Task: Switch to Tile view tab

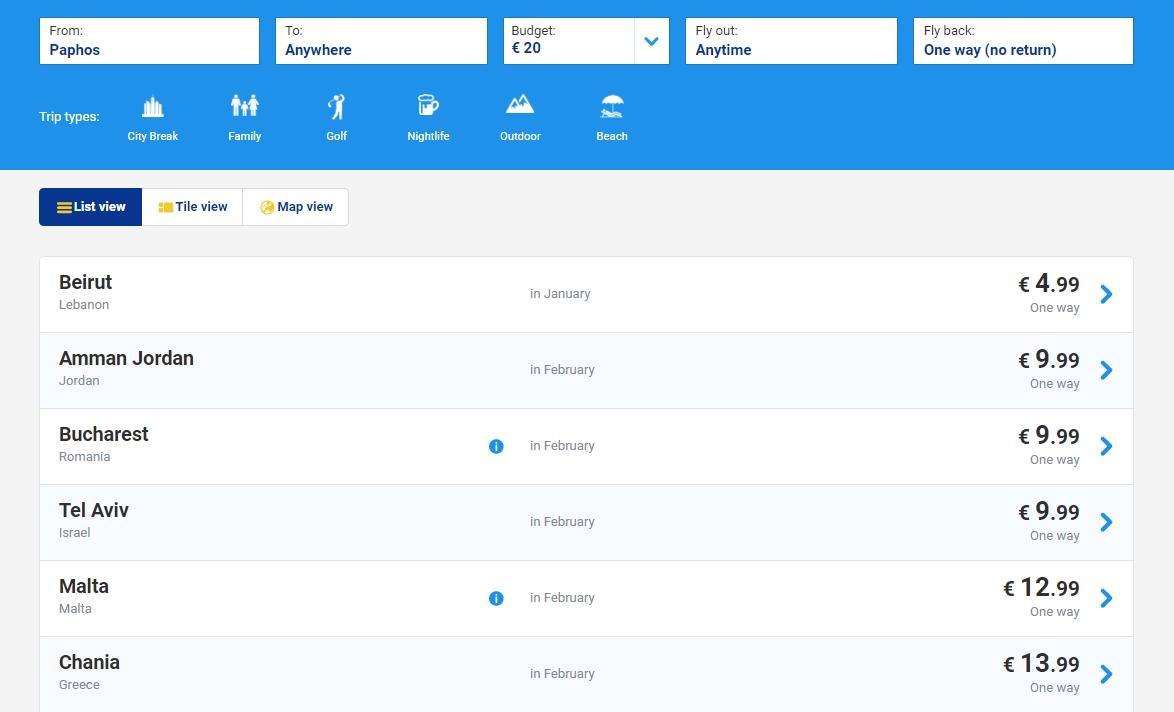Action: [192, 207]
